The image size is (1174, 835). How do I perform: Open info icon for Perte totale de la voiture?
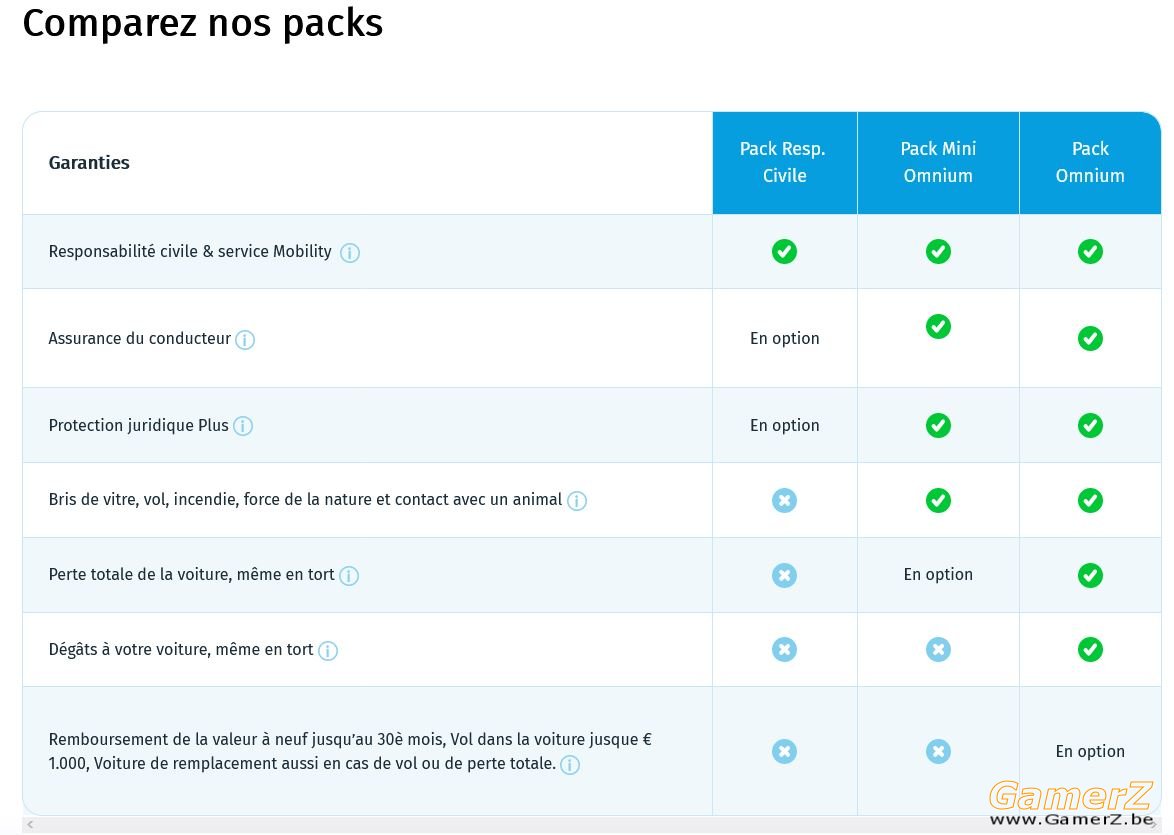coord(349,576)
